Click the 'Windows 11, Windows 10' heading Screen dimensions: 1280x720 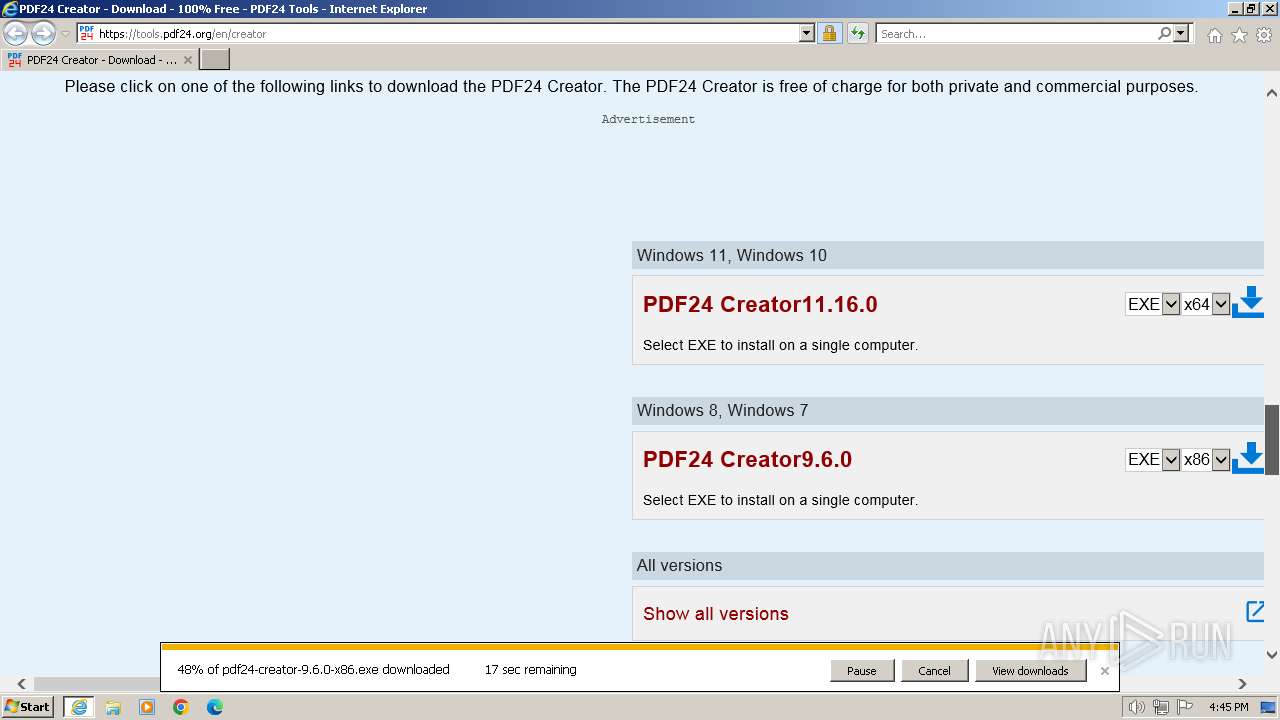click(732, 255)
